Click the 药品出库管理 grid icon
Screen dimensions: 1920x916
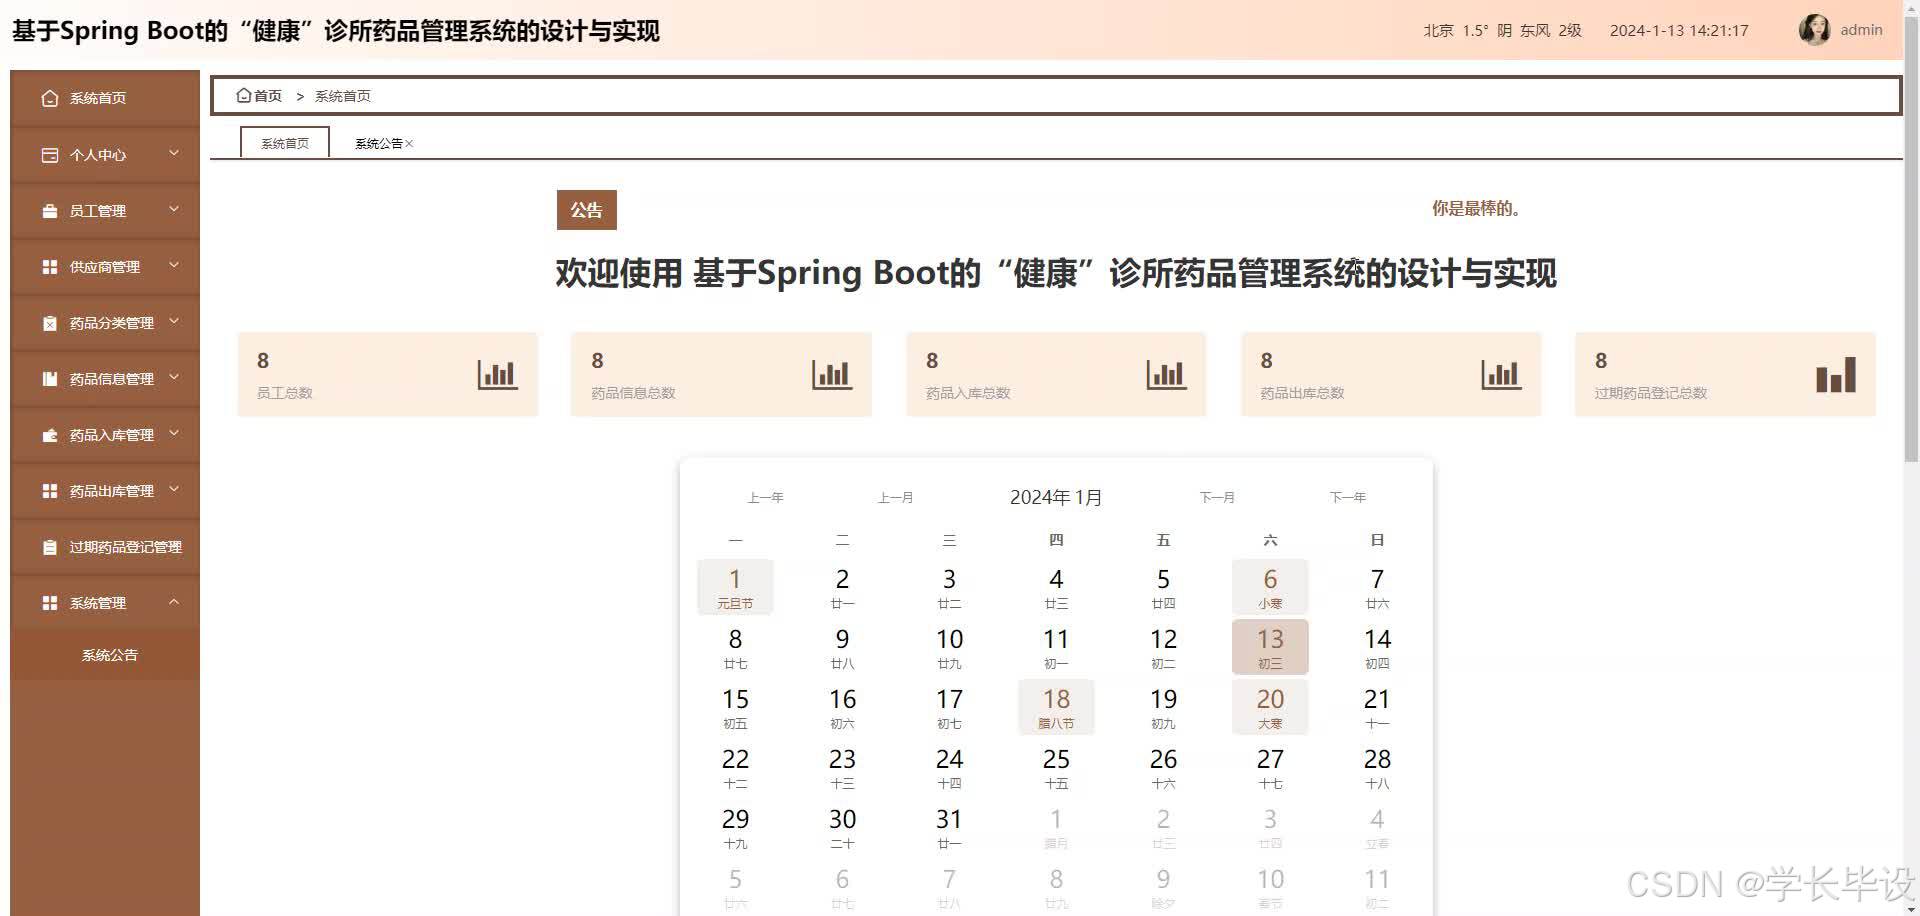point(50,491)
